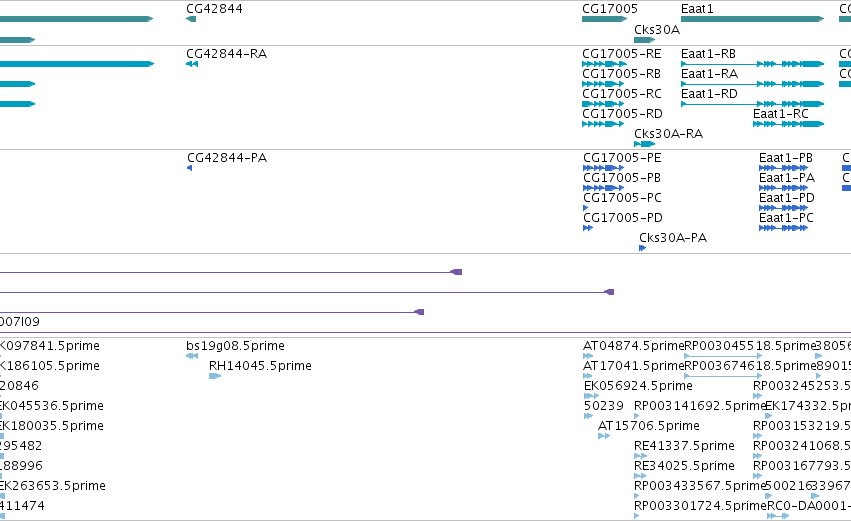The height and width of the screenshot is (521, 851).
Task: Select transcript CG42844-RA
Action: [226, 54]
